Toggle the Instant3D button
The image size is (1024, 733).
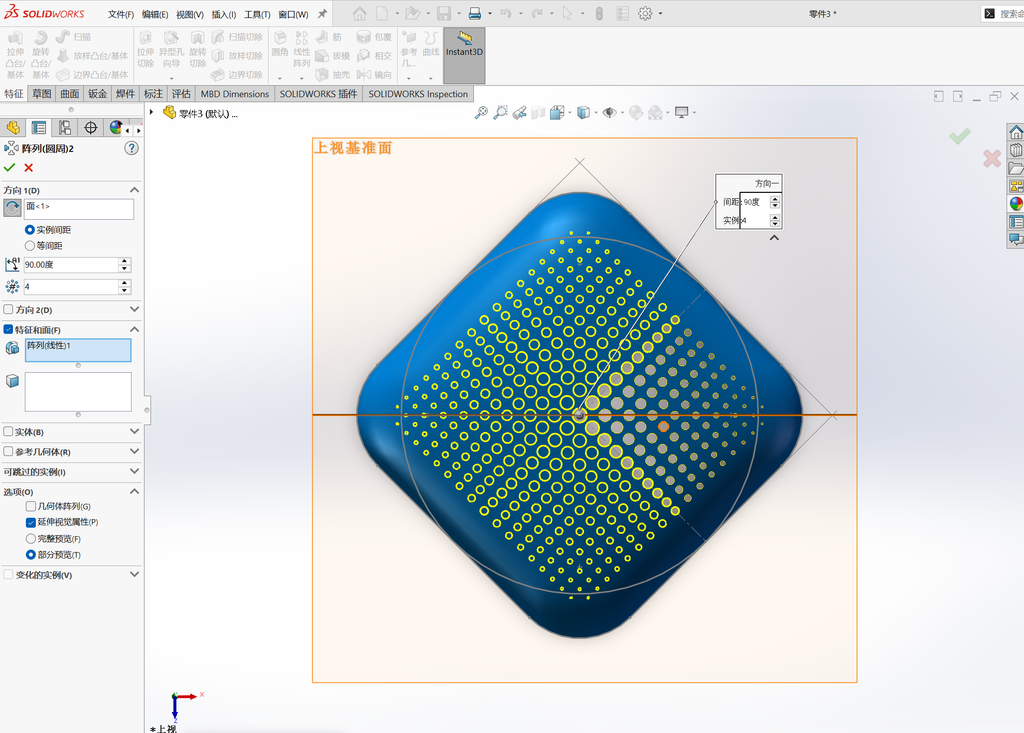pos(464,56)
